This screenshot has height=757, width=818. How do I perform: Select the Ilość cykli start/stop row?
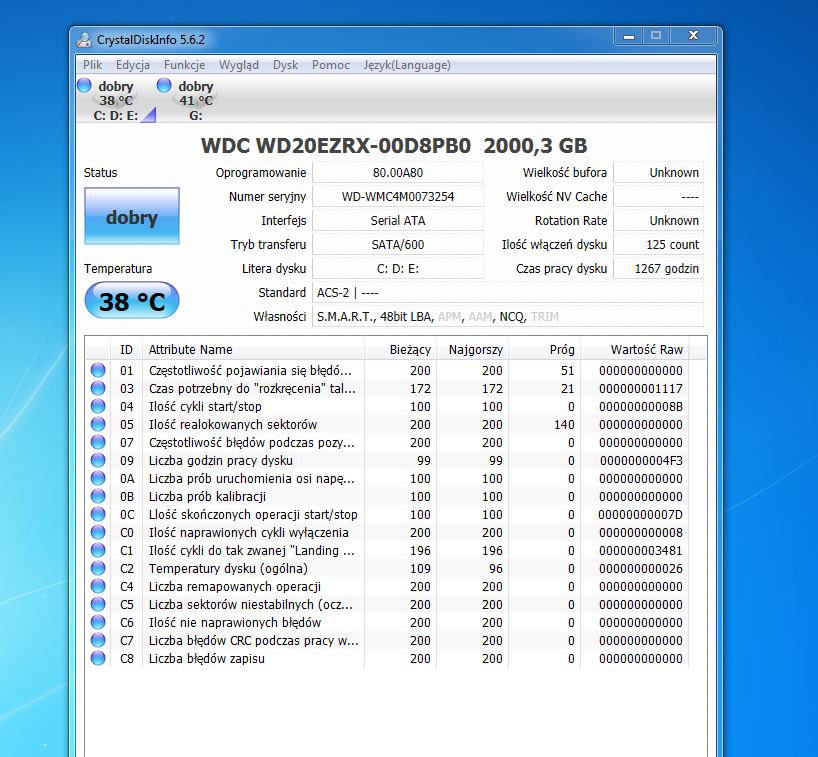coord(387,406)
